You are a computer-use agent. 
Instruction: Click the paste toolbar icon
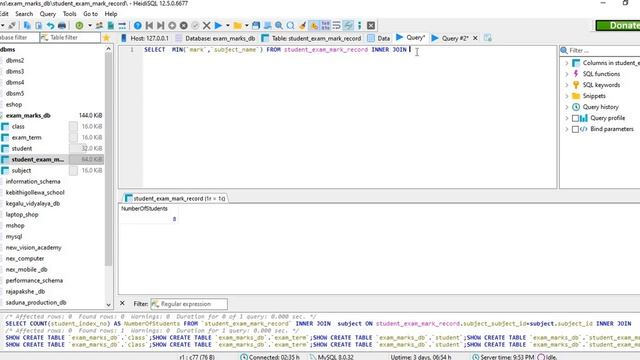click(38, 25)
